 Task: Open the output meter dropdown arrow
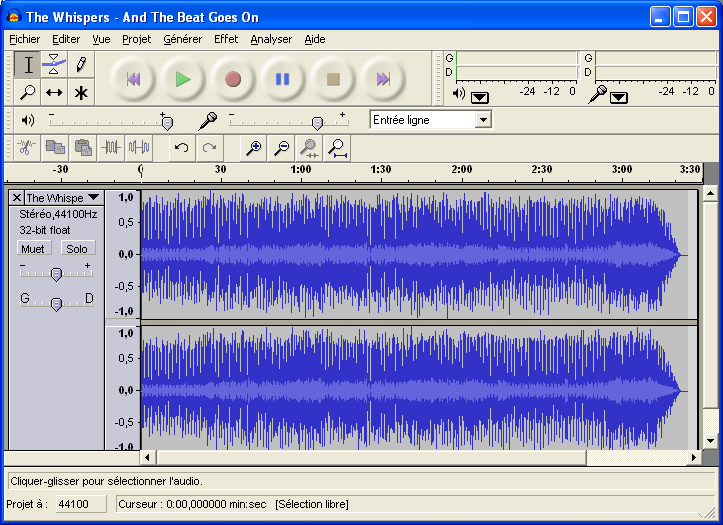pyautogui.click(x=480, y=98)
